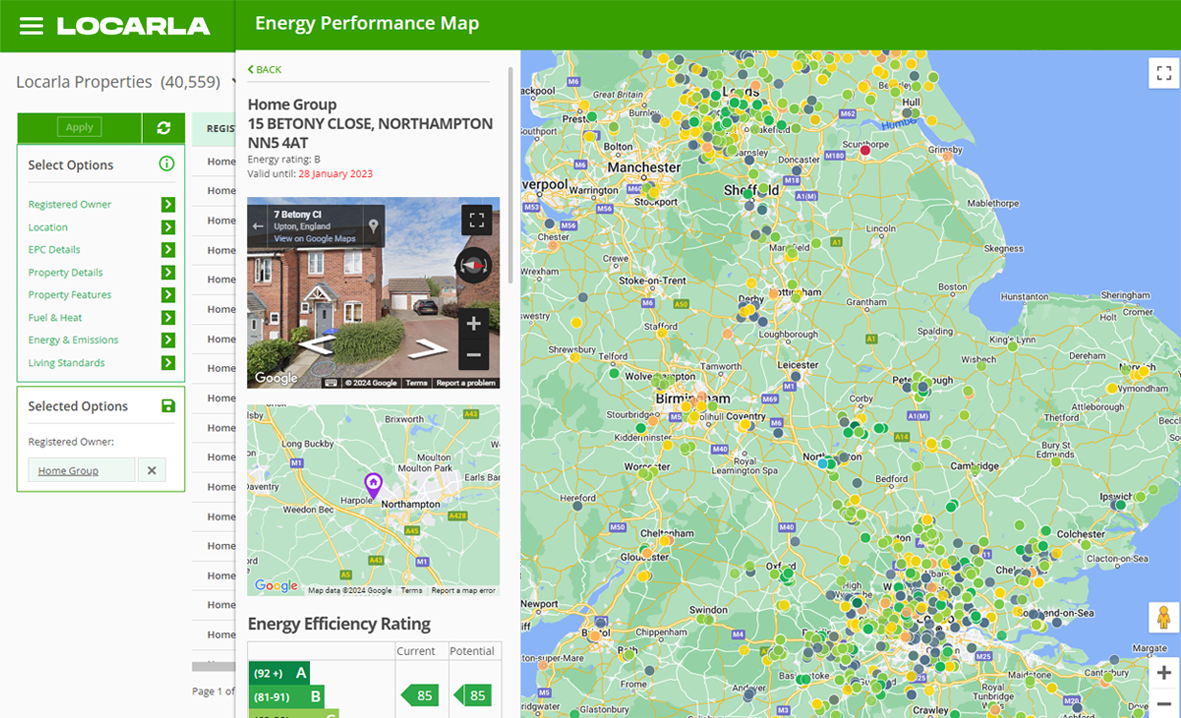Click the Street View pegman icon

click(1164, 617)
